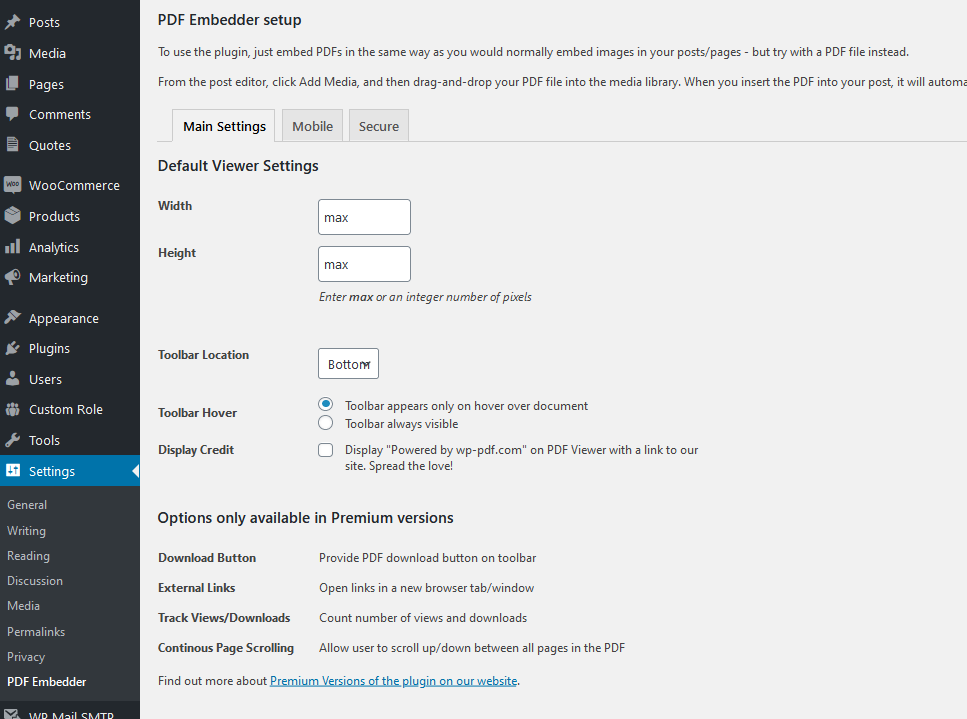
Task: Click the Settings sliders icon
Action: (12, 470)
